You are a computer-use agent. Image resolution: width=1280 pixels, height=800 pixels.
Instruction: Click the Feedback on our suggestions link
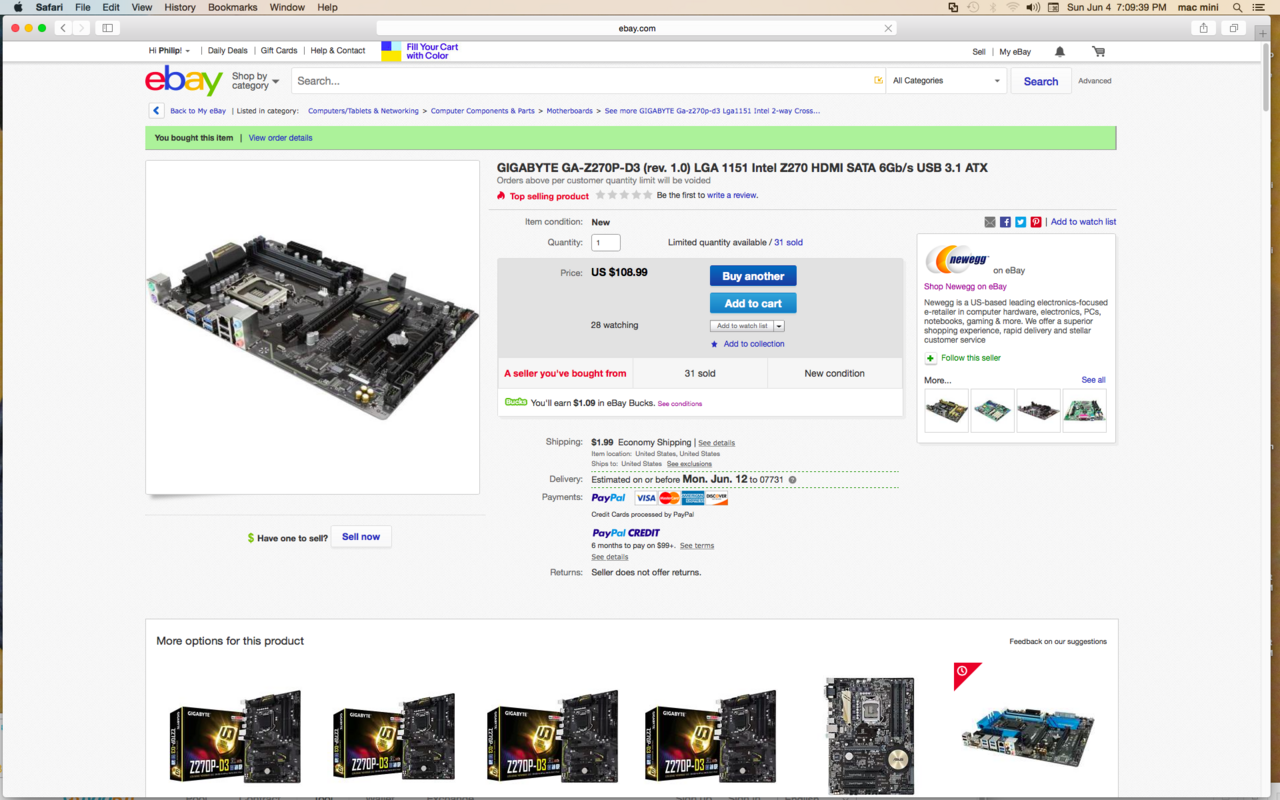(x=1058, y=642)
